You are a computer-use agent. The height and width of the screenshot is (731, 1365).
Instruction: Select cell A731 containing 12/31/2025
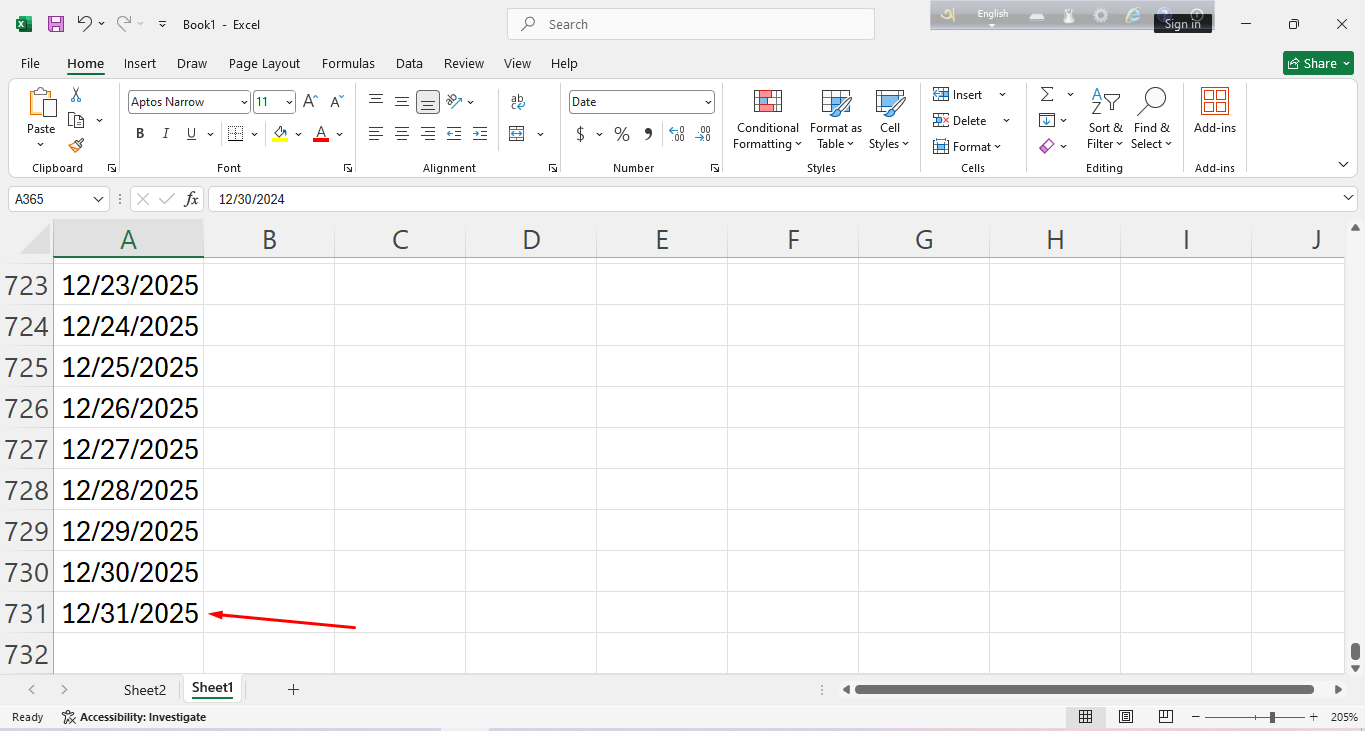pyautogui.click(x=129, y=613)
